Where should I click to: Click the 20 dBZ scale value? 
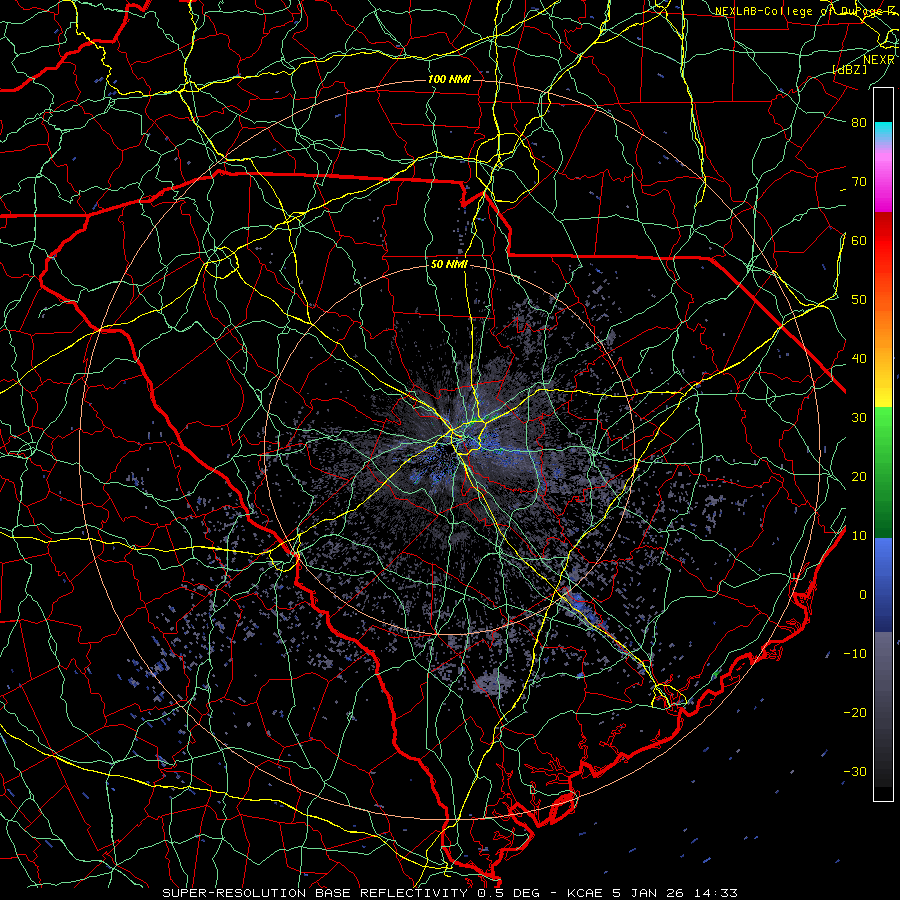tap(859, 477)
